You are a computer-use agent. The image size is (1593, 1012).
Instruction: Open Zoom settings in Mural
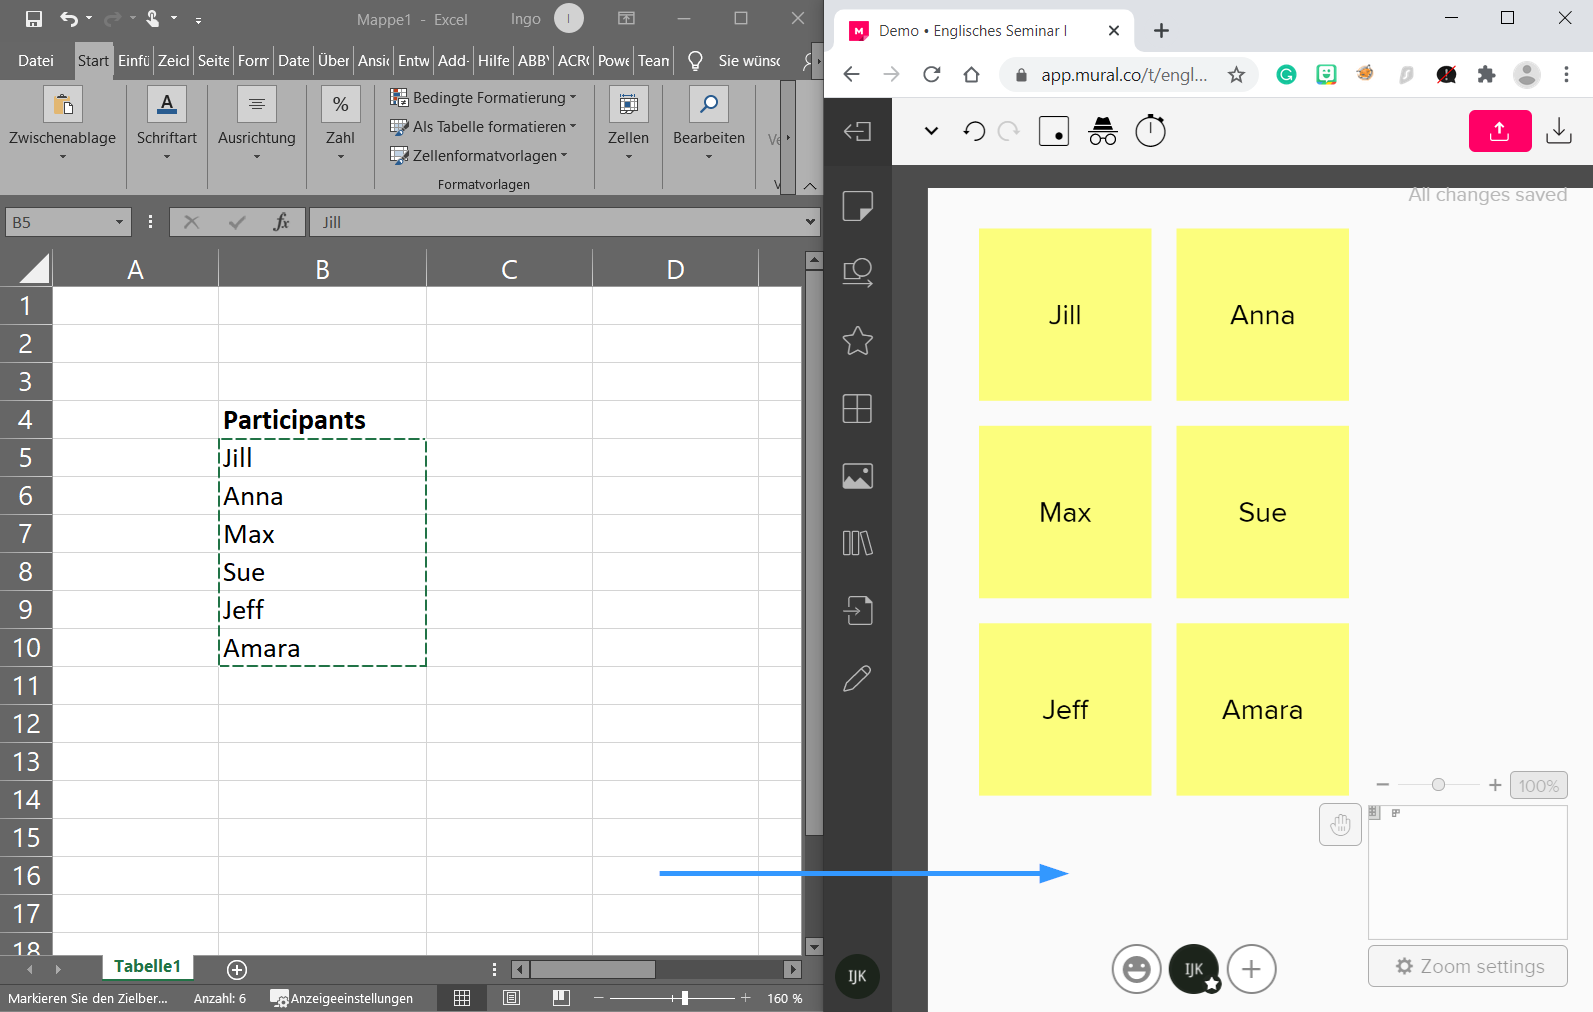point(1468,966)
